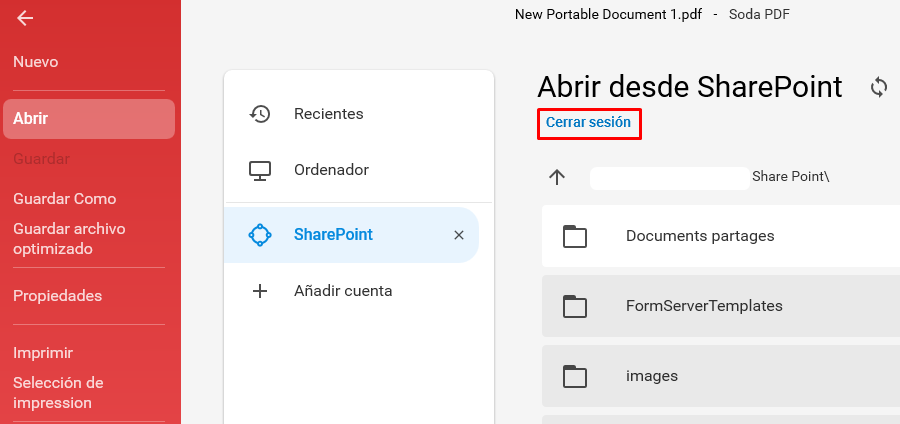Viewport: 900px width, 424px height.
Task: Choose Guardar Como menu item
Action: coord(65,199)
